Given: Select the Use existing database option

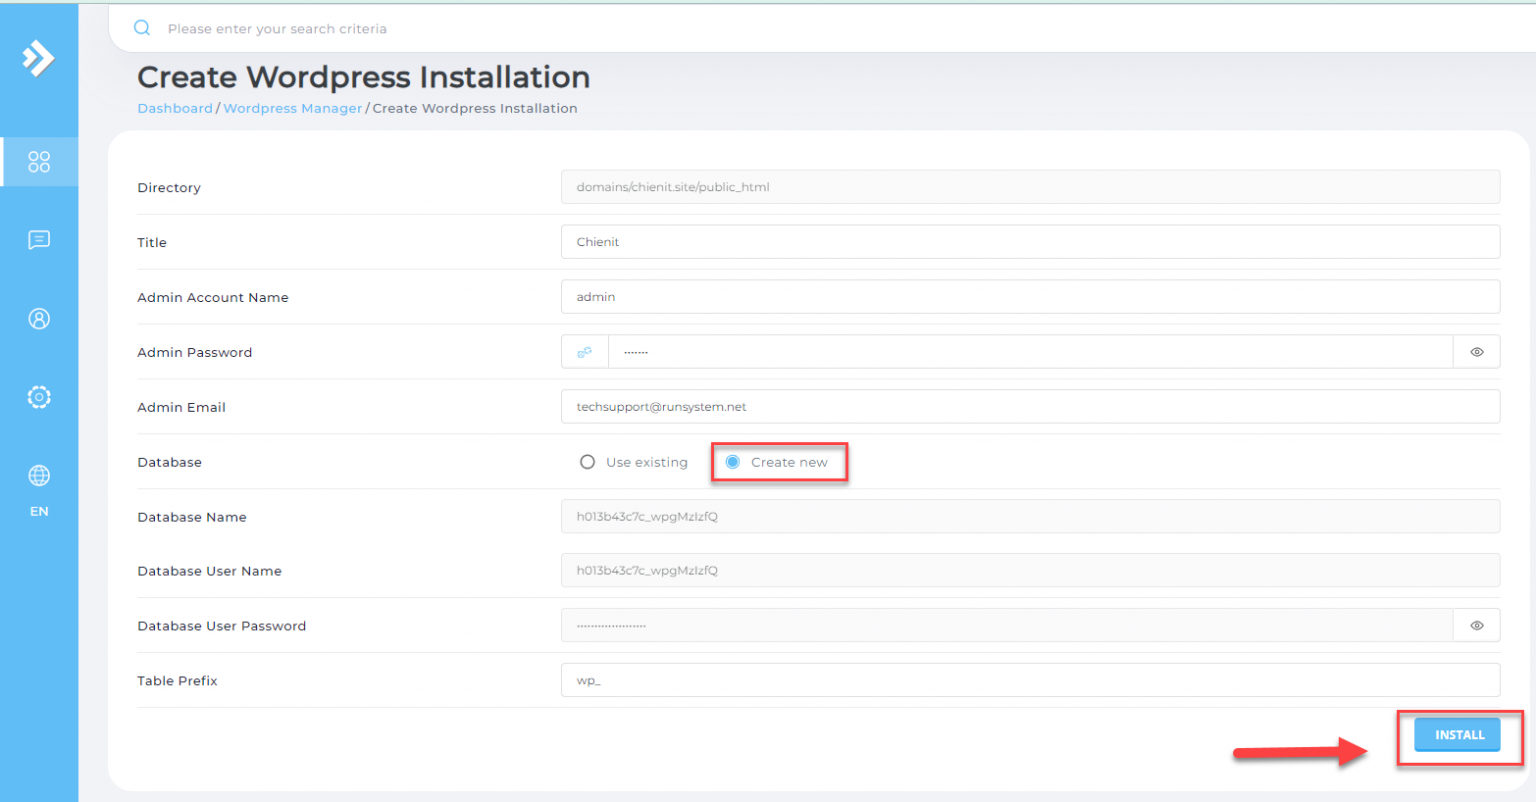Looking at the screenshot, I should coord(588,462).
